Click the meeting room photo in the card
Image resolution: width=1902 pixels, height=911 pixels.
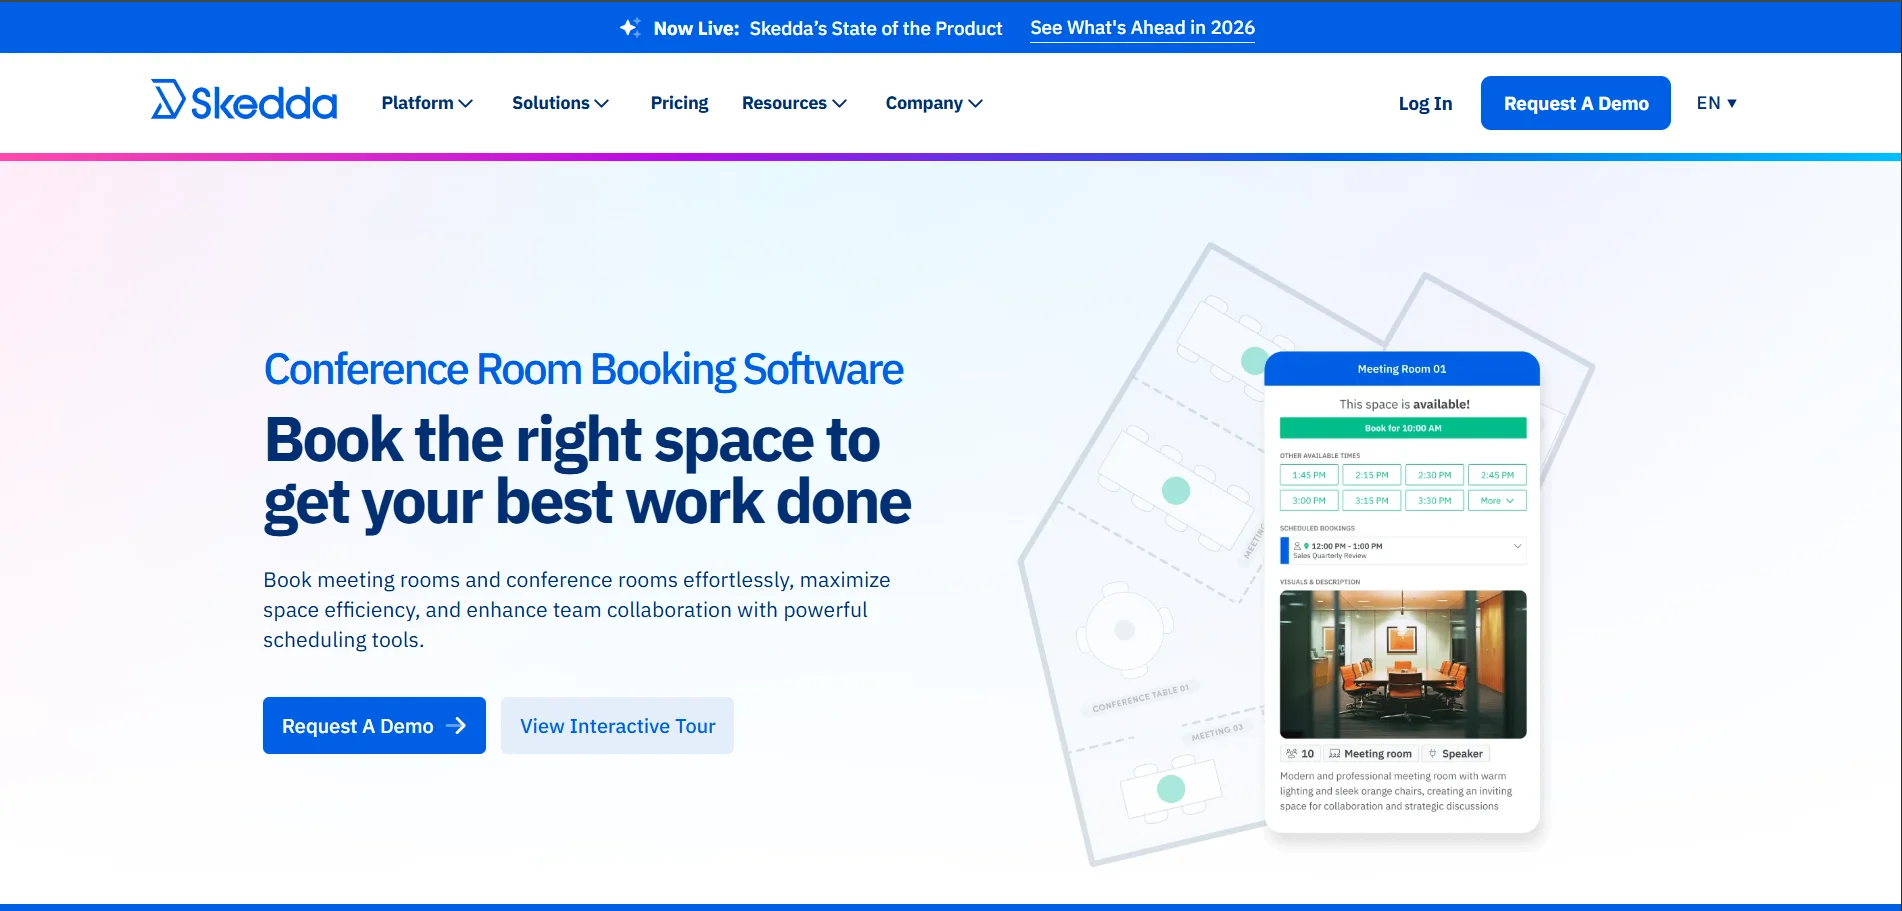pyautogui.click(x=1402, y=664)
